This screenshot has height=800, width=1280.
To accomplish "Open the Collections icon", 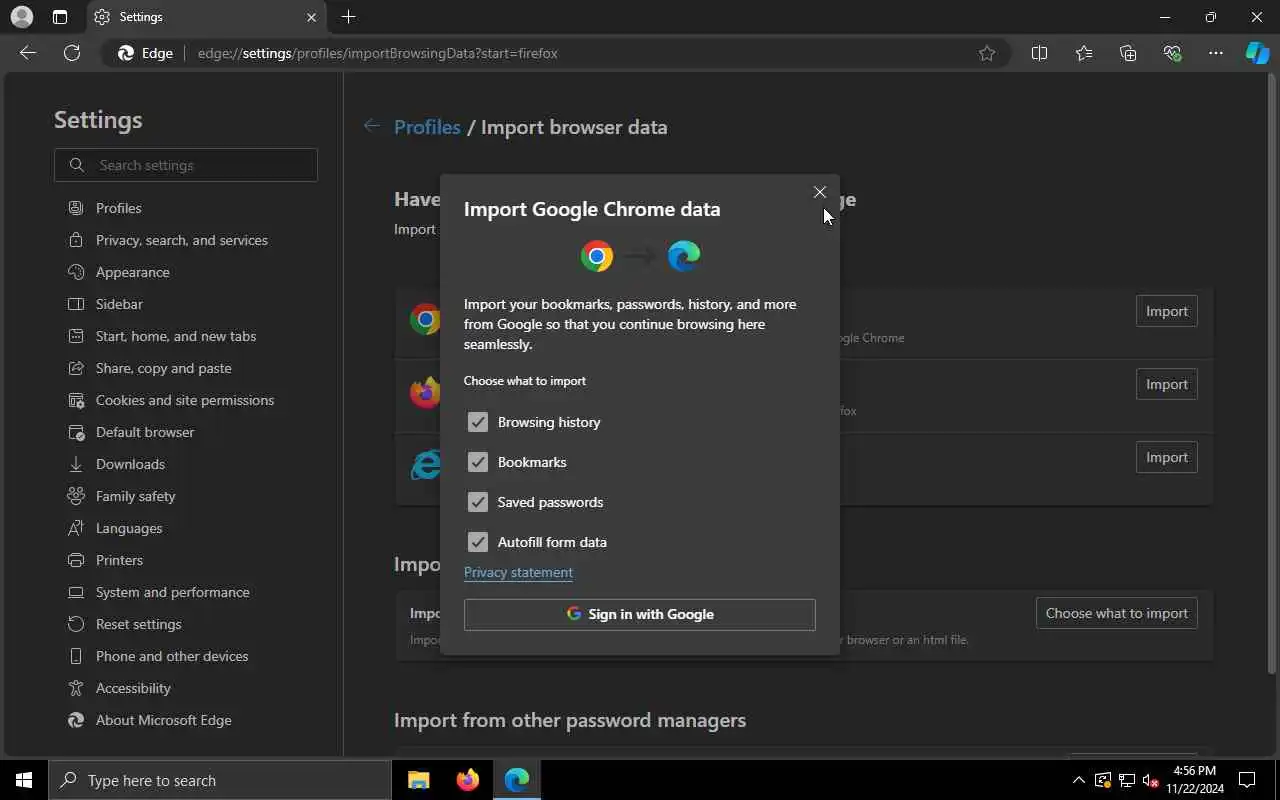I will click(x=1128, y=53).
